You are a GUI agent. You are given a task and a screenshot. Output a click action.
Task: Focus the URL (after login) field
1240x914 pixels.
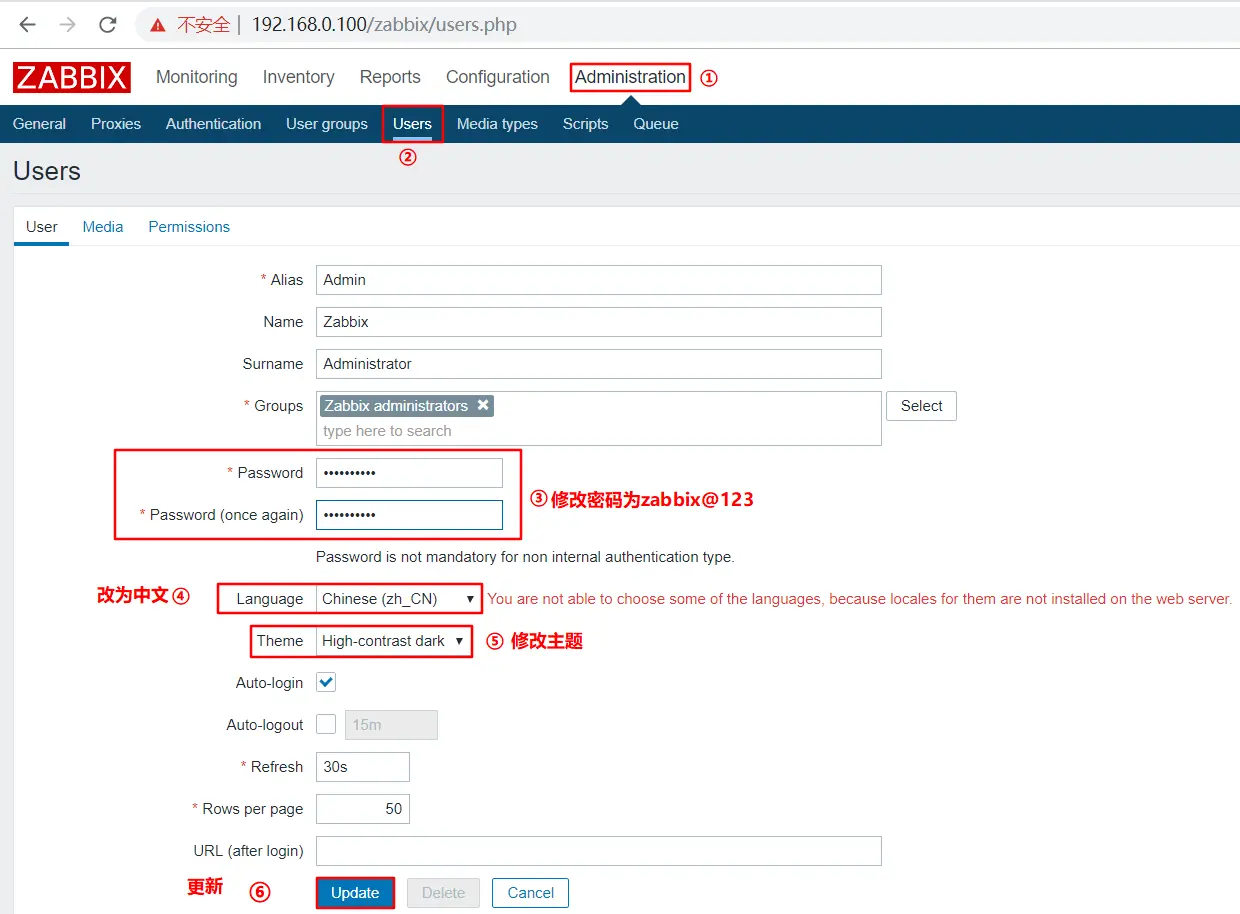(x=598, y=851)
